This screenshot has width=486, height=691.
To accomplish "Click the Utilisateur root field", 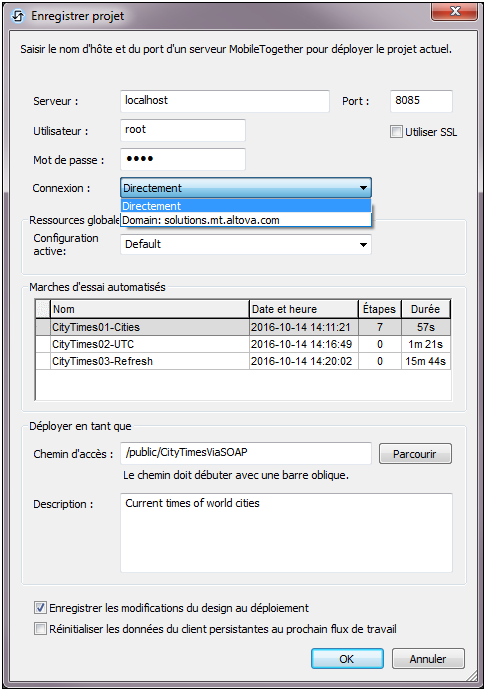I will (183, 130).
